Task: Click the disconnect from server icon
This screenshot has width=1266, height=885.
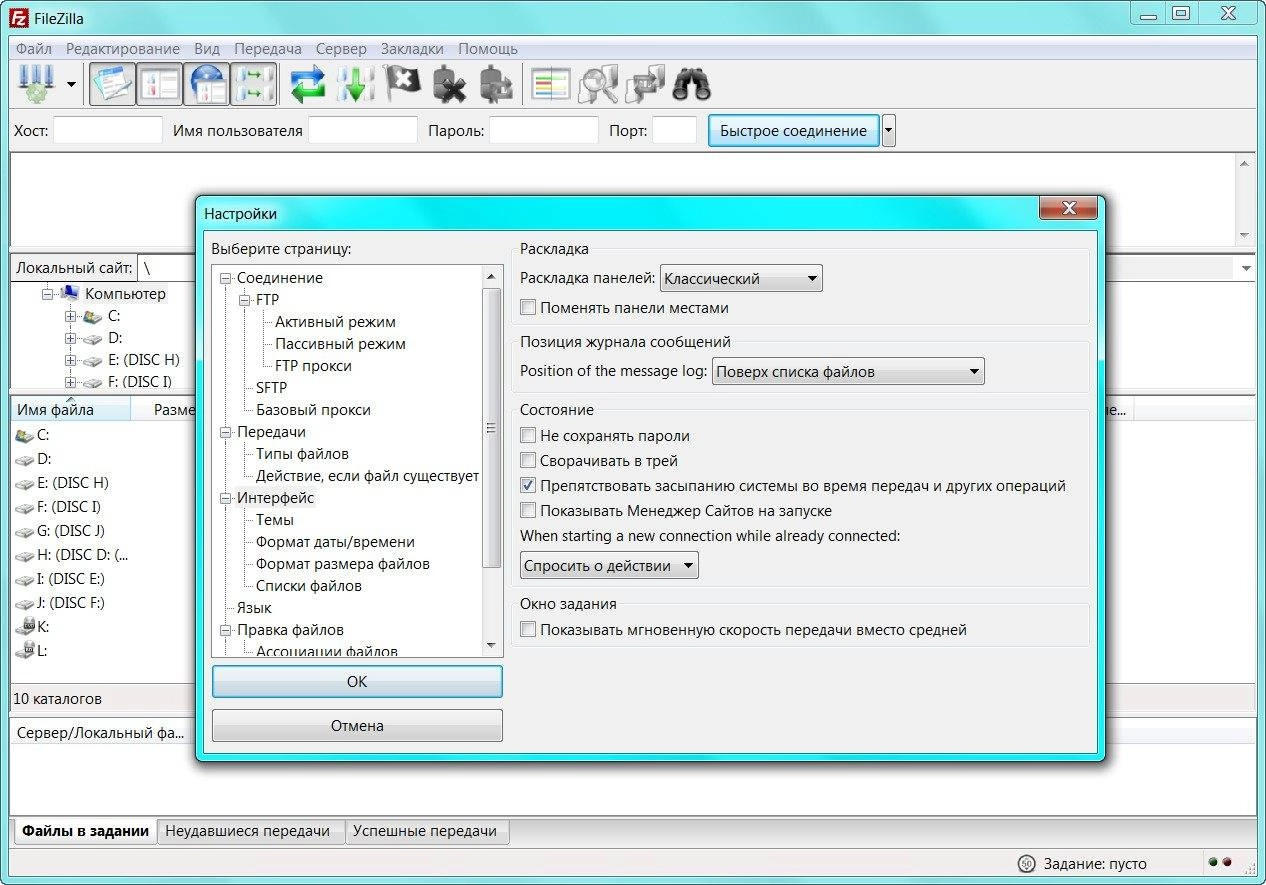Action: [450, 84]
